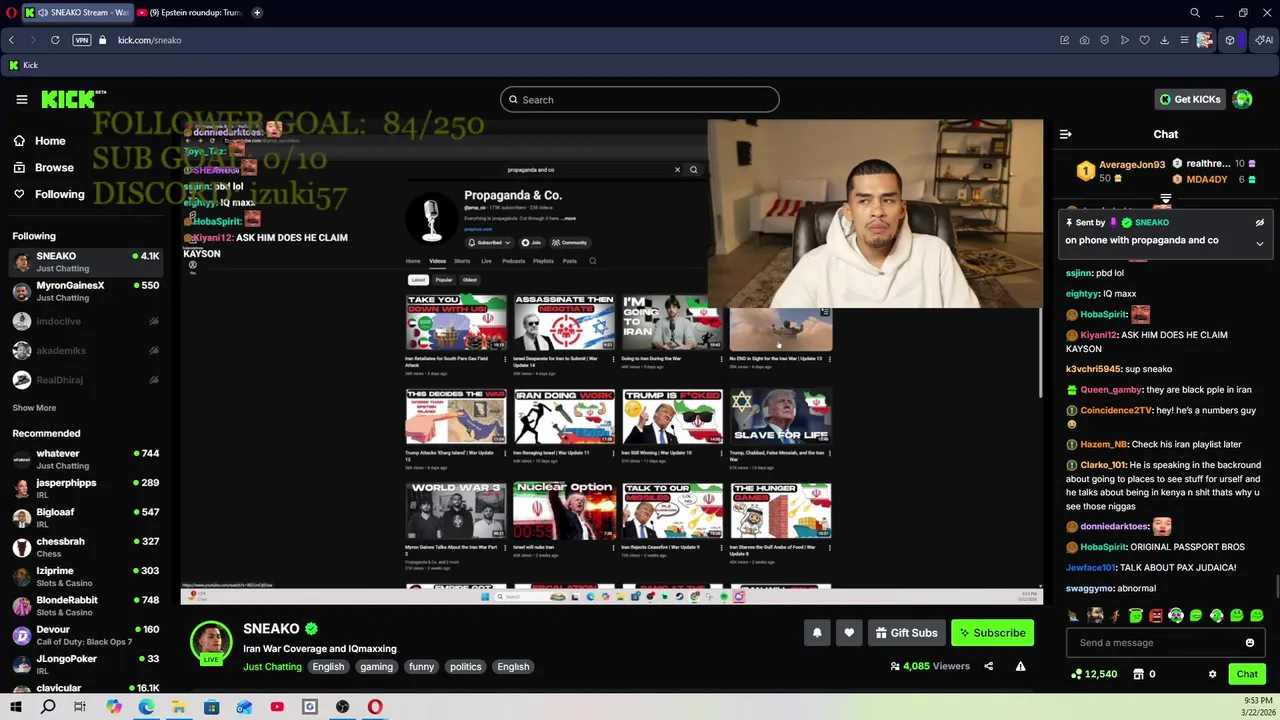Open the user profile avatar menu
1280x720 pixels.
(x=1242, y=99)
